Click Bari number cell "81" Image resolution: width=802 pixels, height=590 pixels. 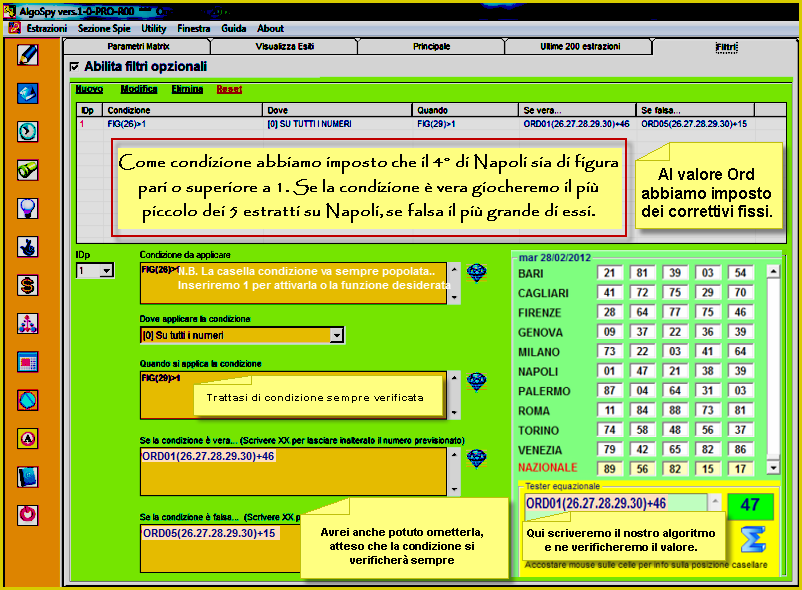click(x=642, y=273)
